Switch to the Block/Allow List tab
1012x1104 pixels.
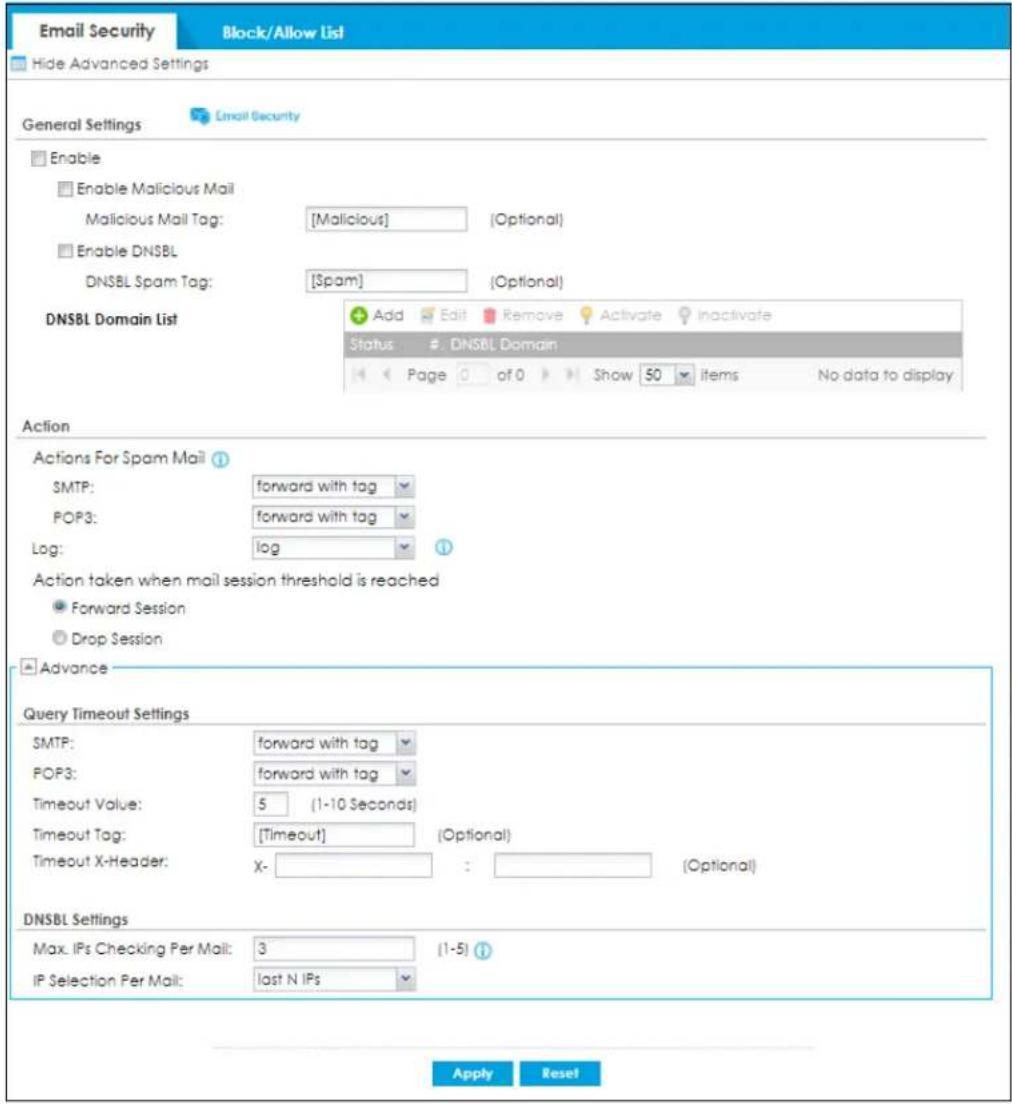(x=282, y=32)
